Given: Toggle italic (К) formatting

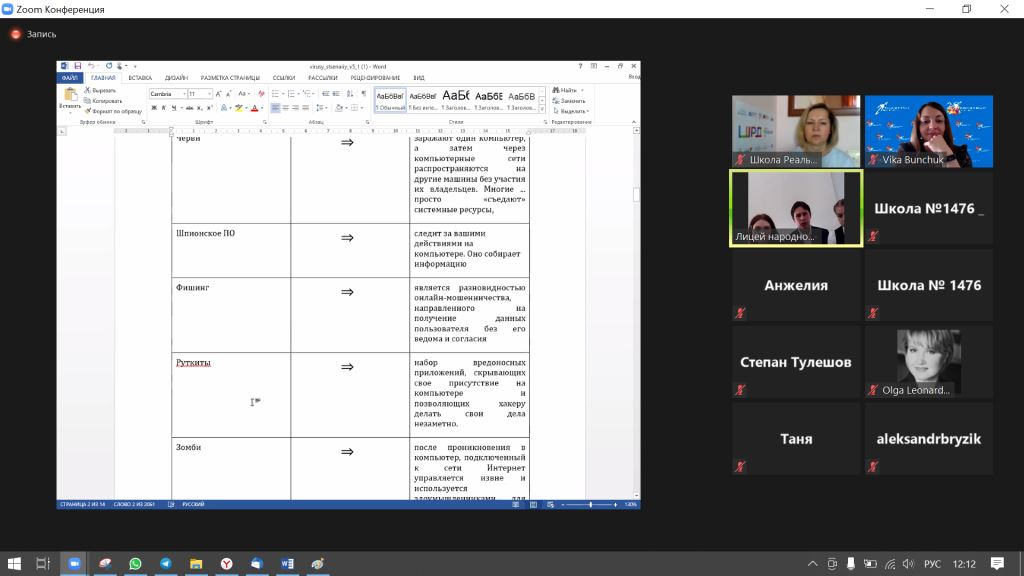Looking at the screenshot, I should [x=164, y=108].
